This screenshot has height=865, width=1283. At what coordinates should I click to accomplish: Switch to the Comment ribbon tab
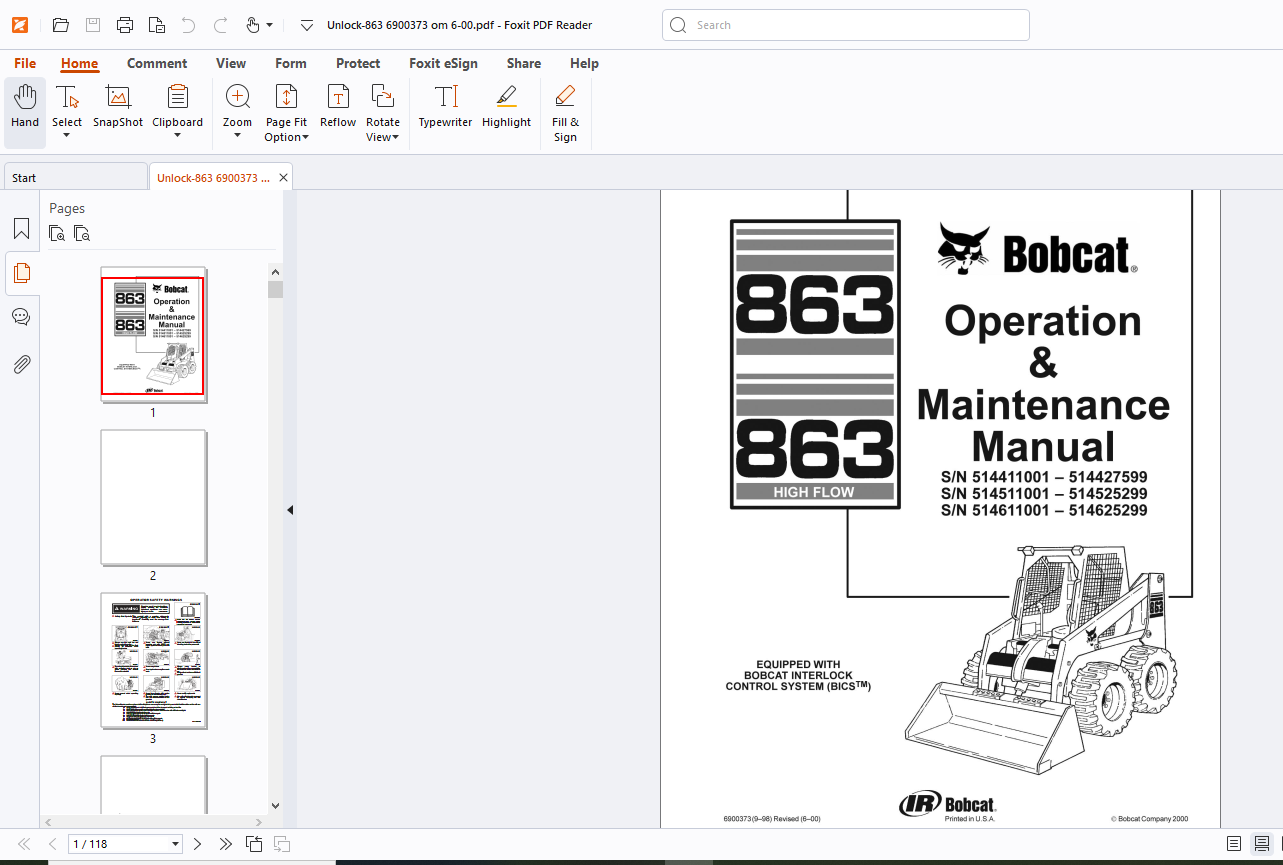[x=157, y=63]
